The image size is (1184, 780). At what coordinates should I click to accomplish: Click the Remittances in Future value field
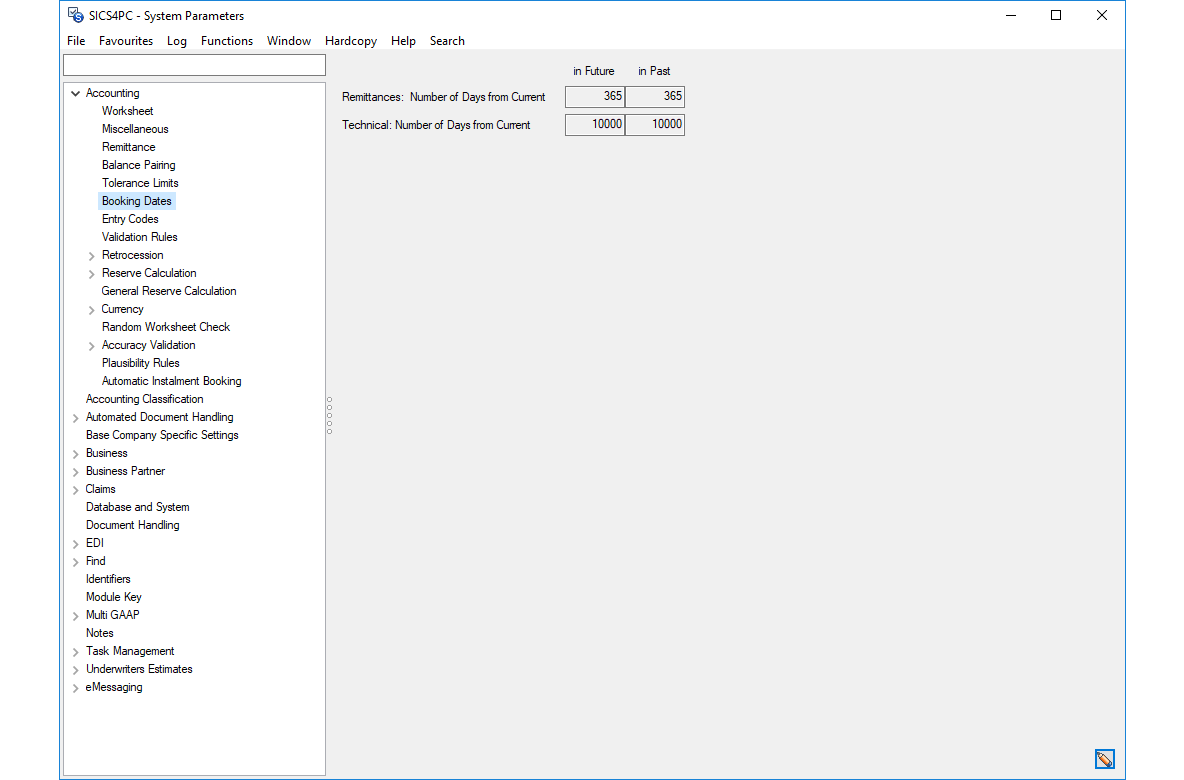(594, 96)
